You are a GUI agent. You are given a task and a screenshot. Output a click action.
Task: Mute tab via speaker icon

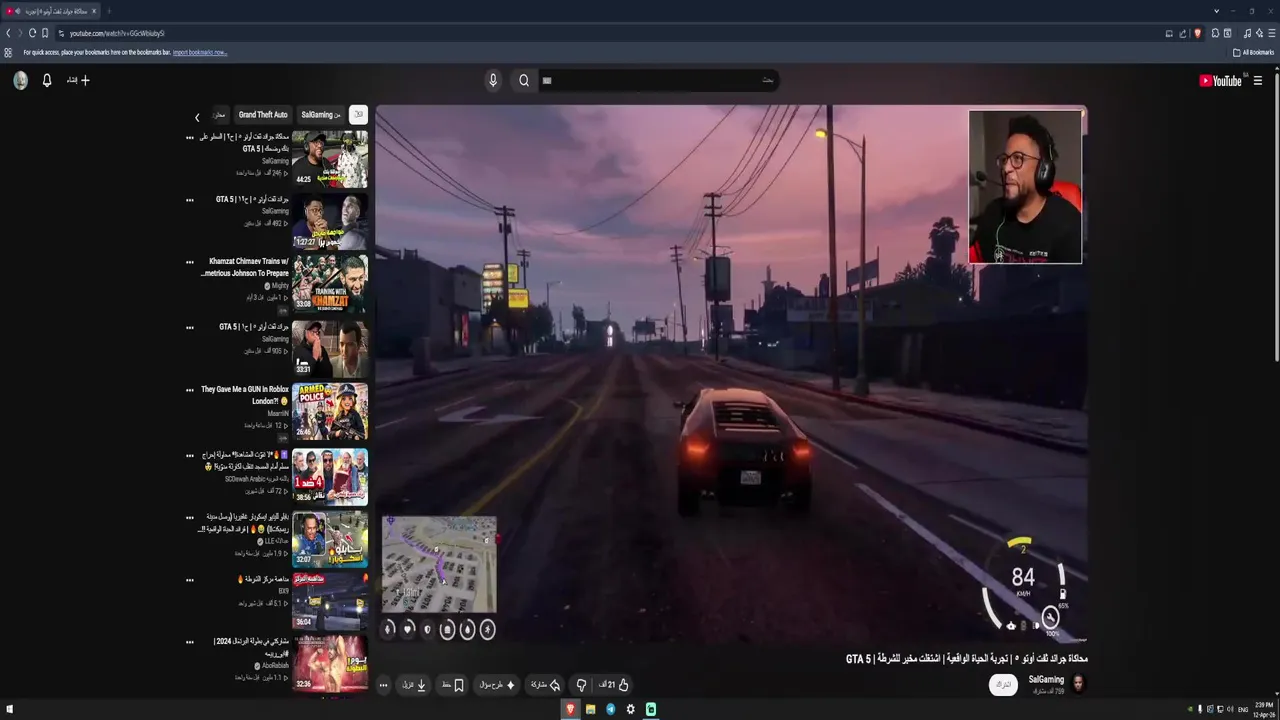17,11
